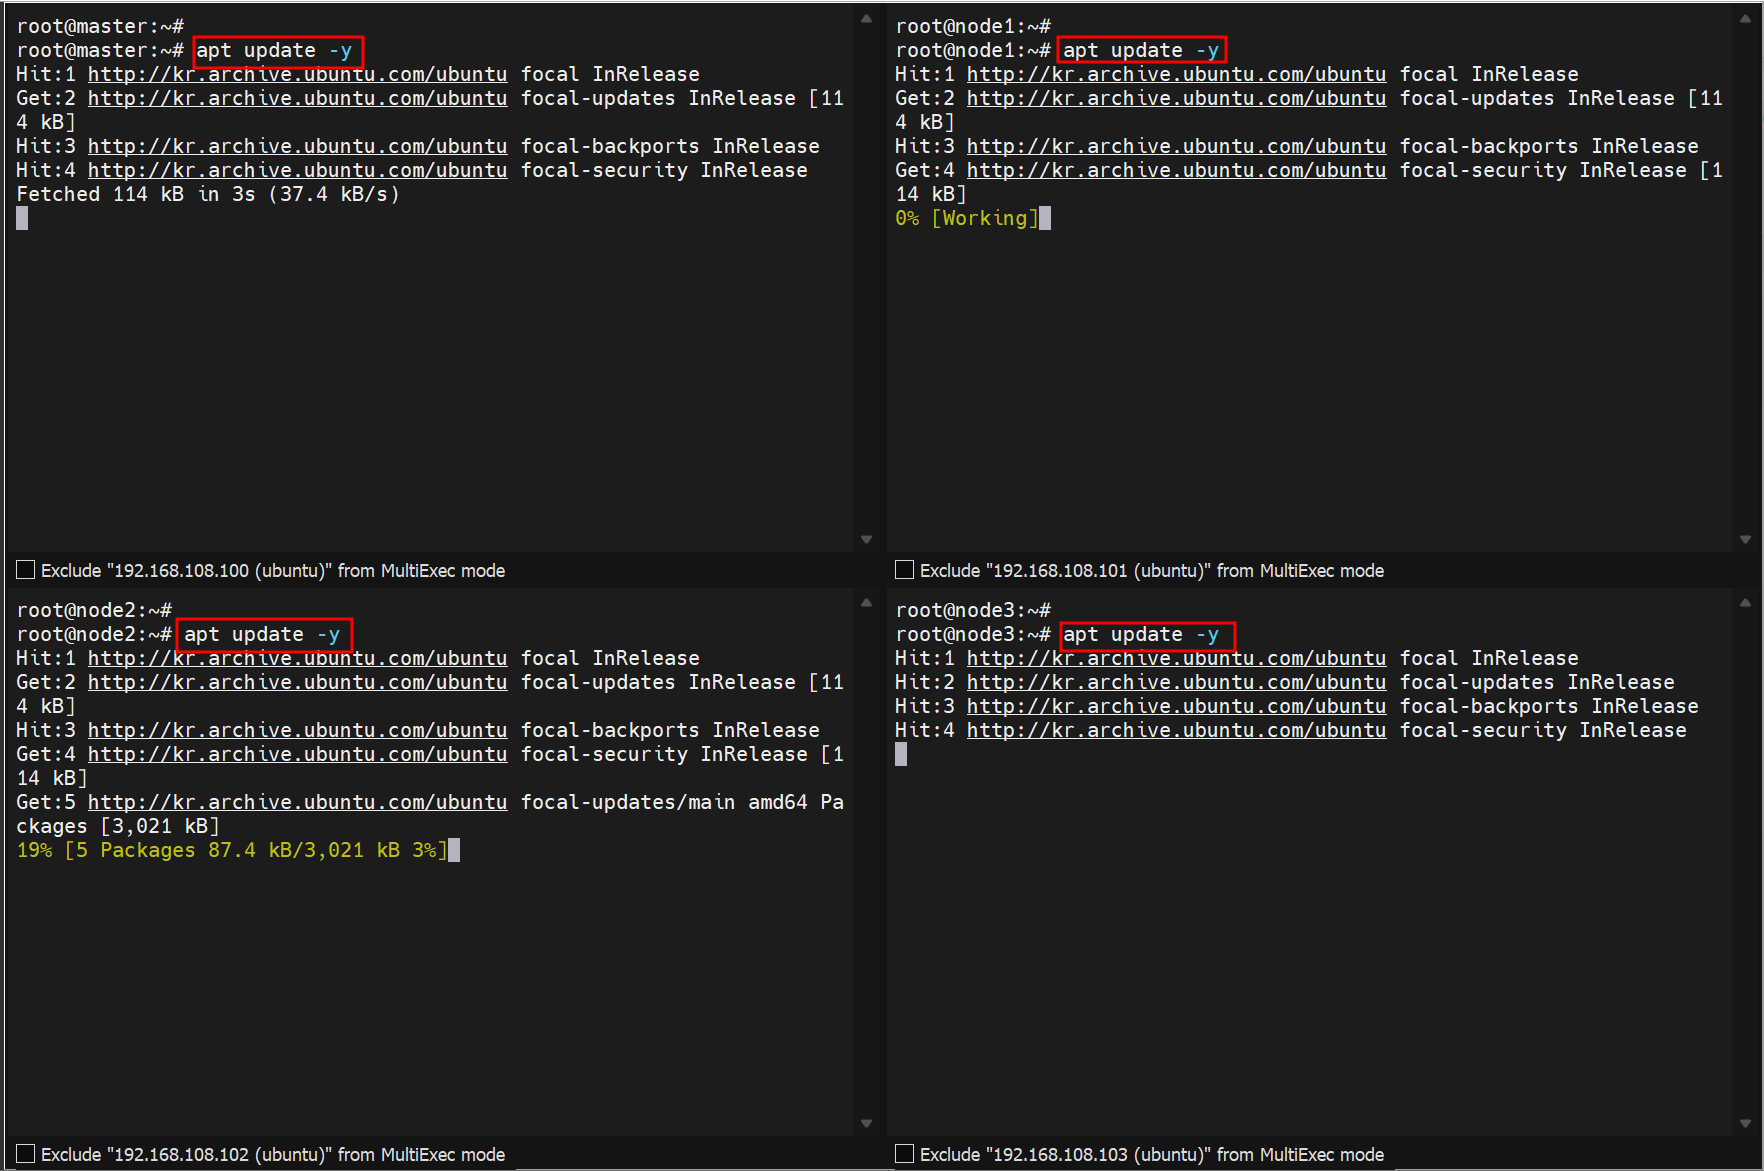Open Hit:1 focal InRelease URL in node2 pane
The image size is (1764, 1171).
click(297, 658)
